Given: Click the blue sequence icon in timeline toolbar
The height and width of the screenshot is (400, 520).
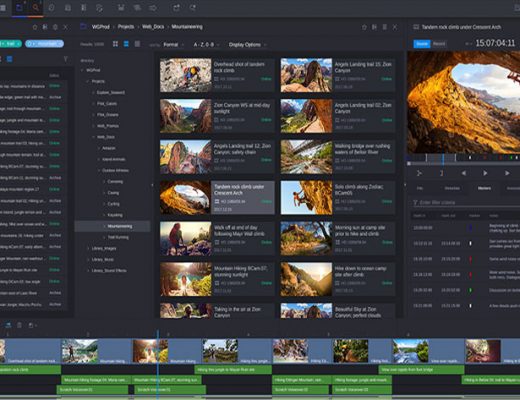Looking at the screenshot, I should click(x=8, y=325).
